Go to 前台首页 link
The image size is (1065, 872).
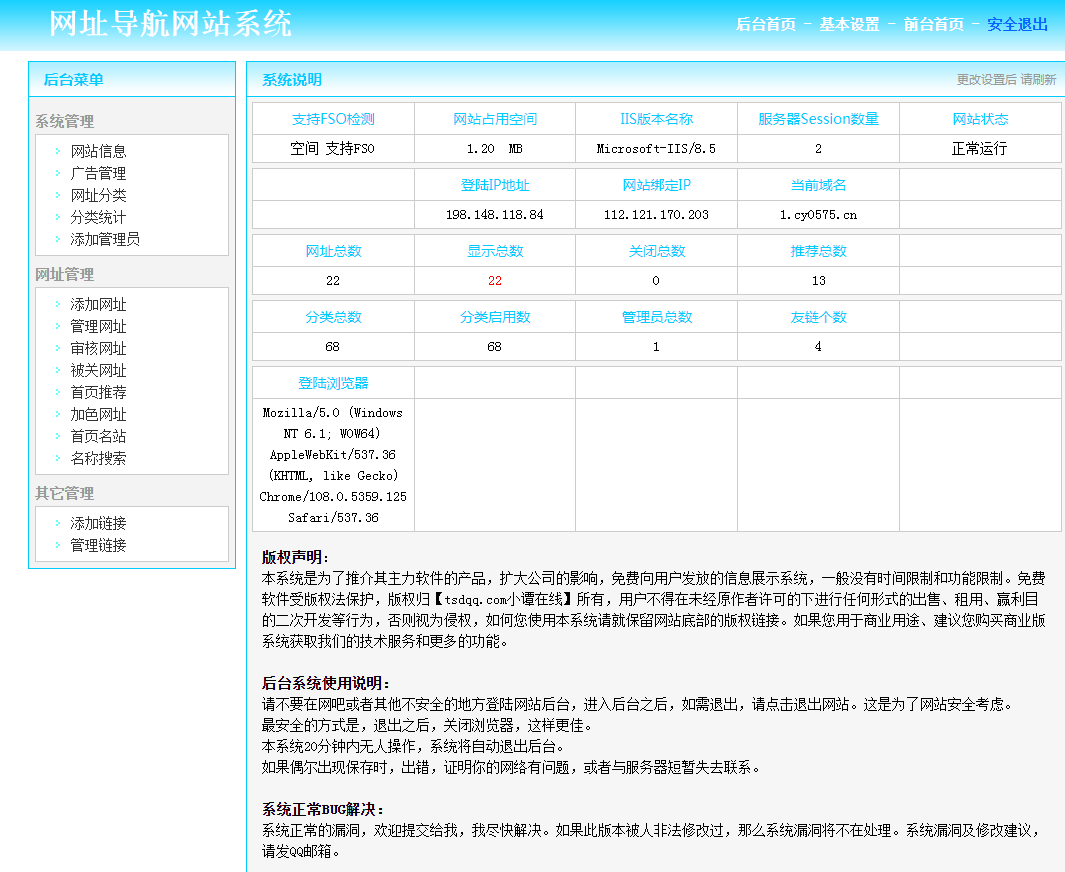(933, 24)
